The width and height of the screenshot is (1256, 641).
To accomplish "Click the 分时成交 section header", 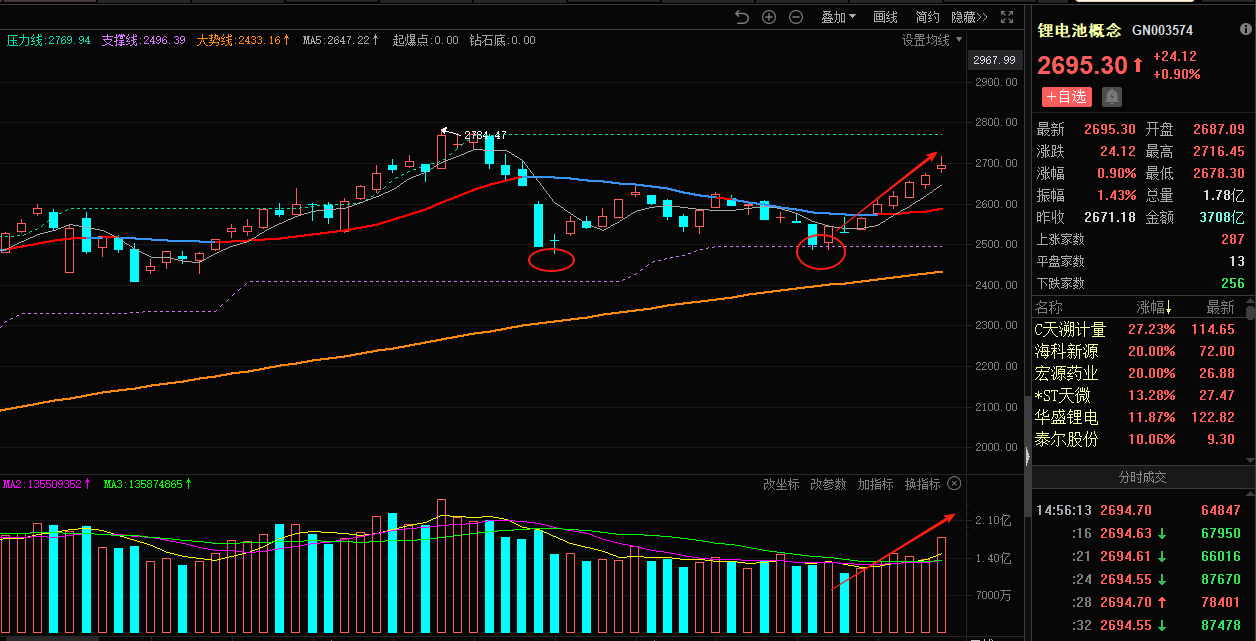I will click(1142, 477).
